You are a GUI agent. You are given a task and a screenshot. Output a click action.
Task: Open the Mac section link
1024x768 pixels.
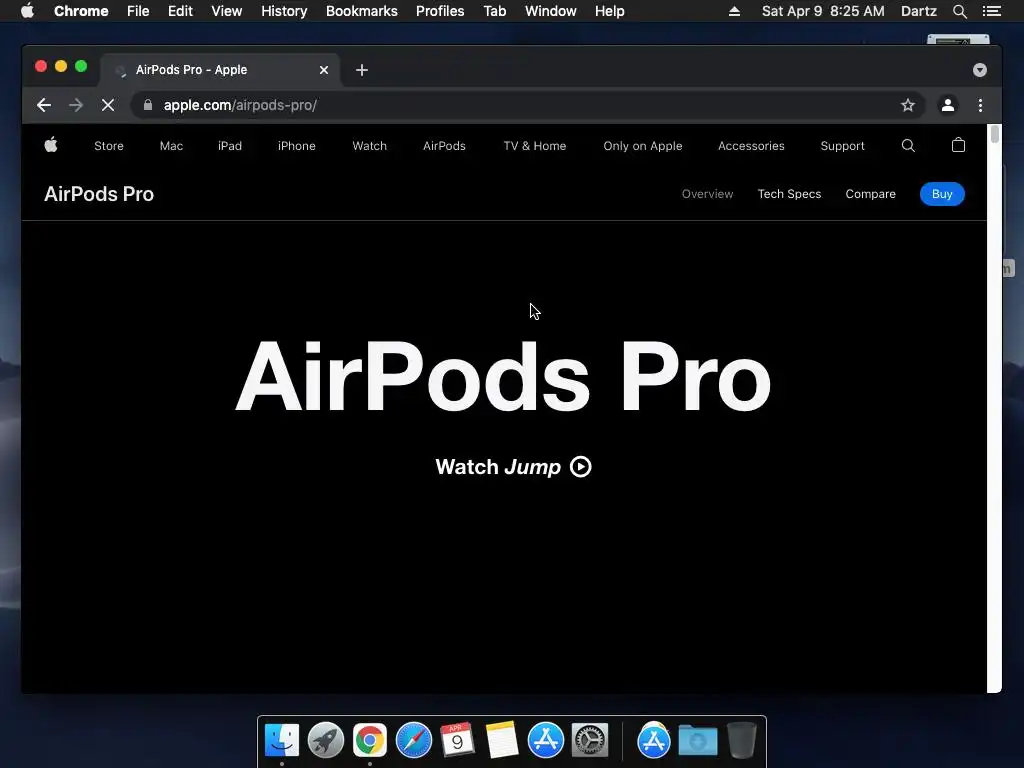pos(171,146)
